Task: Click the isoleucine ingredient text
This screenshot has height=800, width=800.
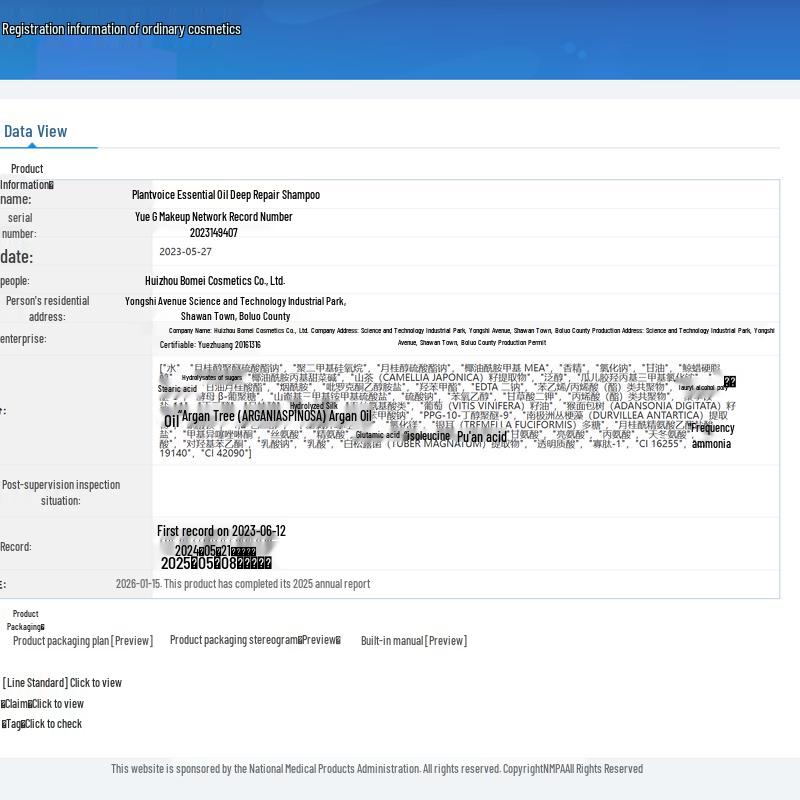Action: pos(427,436)
